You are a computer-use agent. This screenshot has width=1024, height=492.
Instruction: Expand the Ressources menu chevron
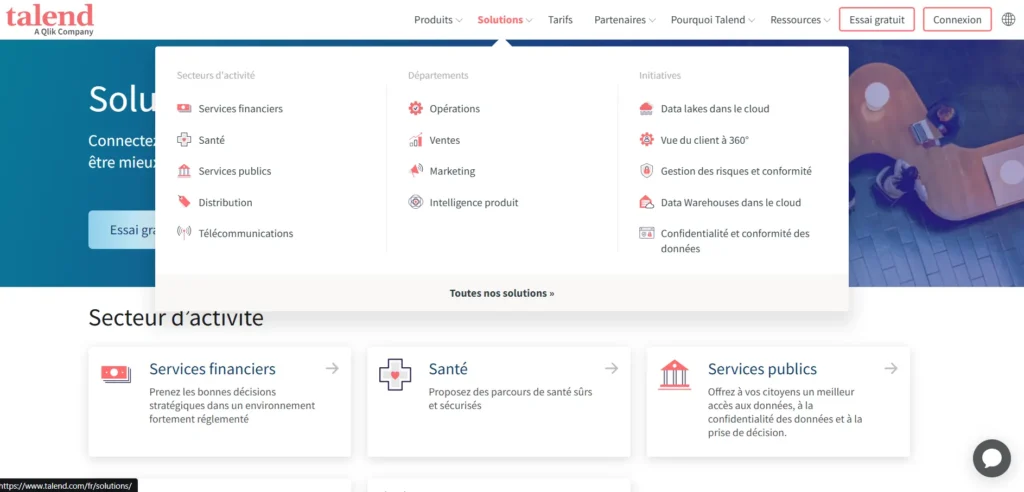coord(827,20)
